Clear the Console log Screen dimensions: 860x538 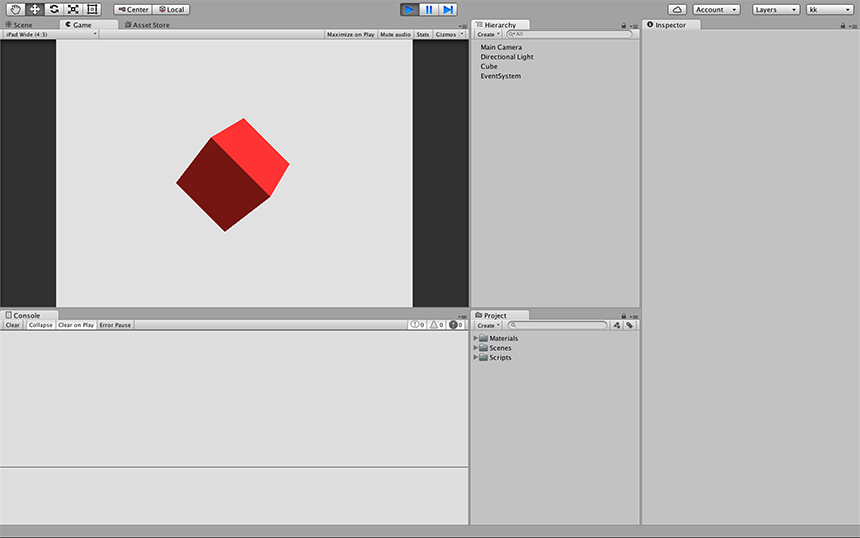click(13, 325)
